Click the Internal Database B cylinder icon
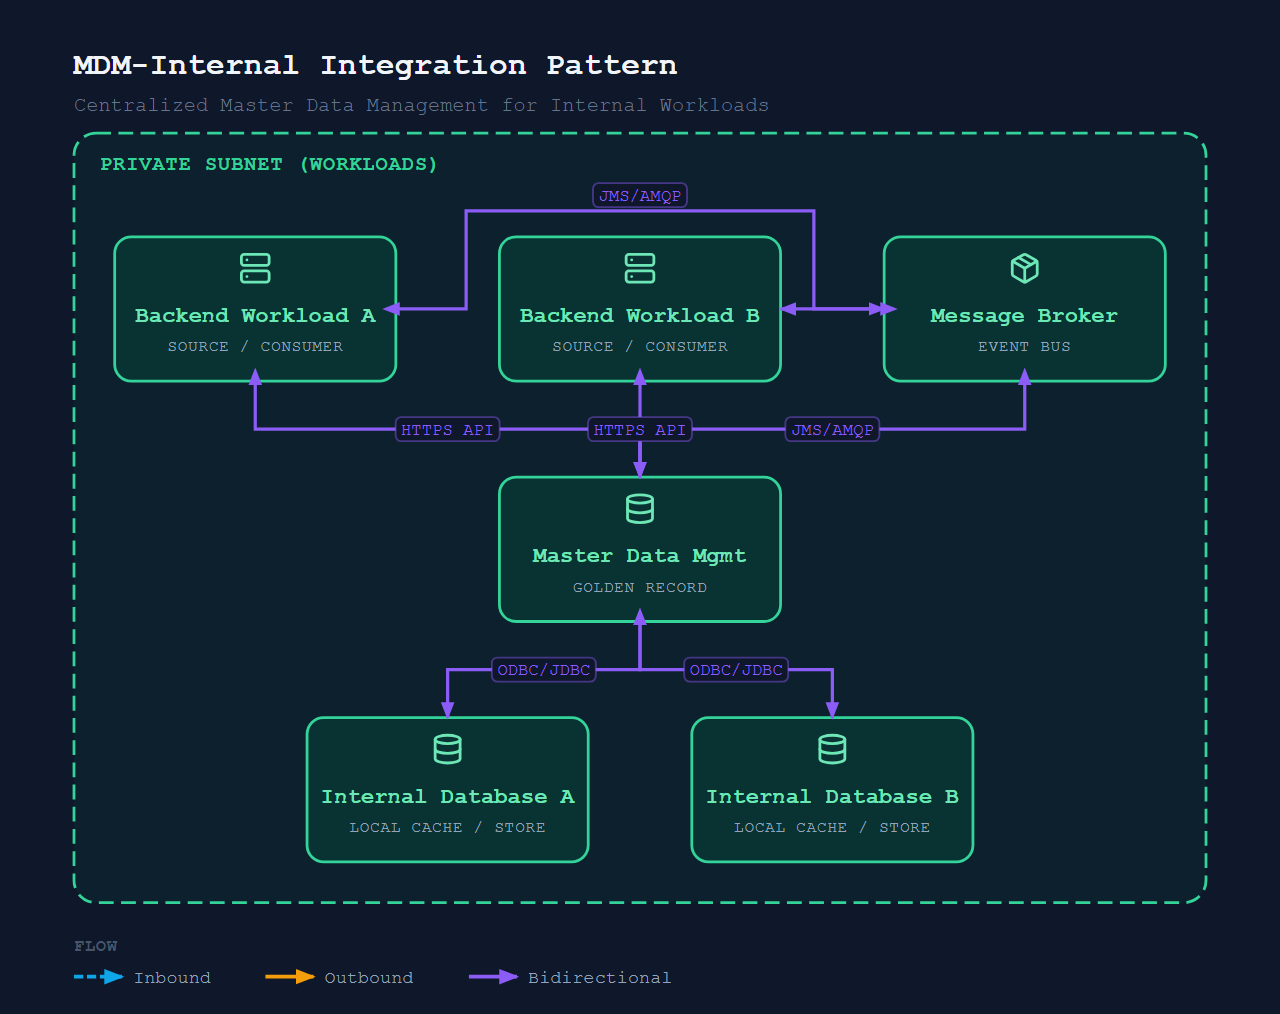The image size is (1280, 1014). point(832,749)
